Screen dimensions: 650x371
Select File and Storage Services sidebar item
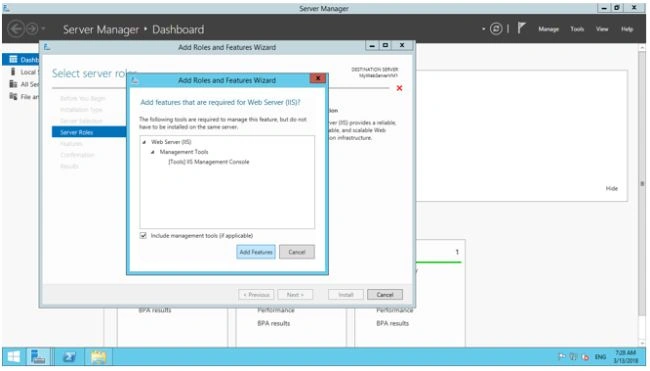click(23, 97)
